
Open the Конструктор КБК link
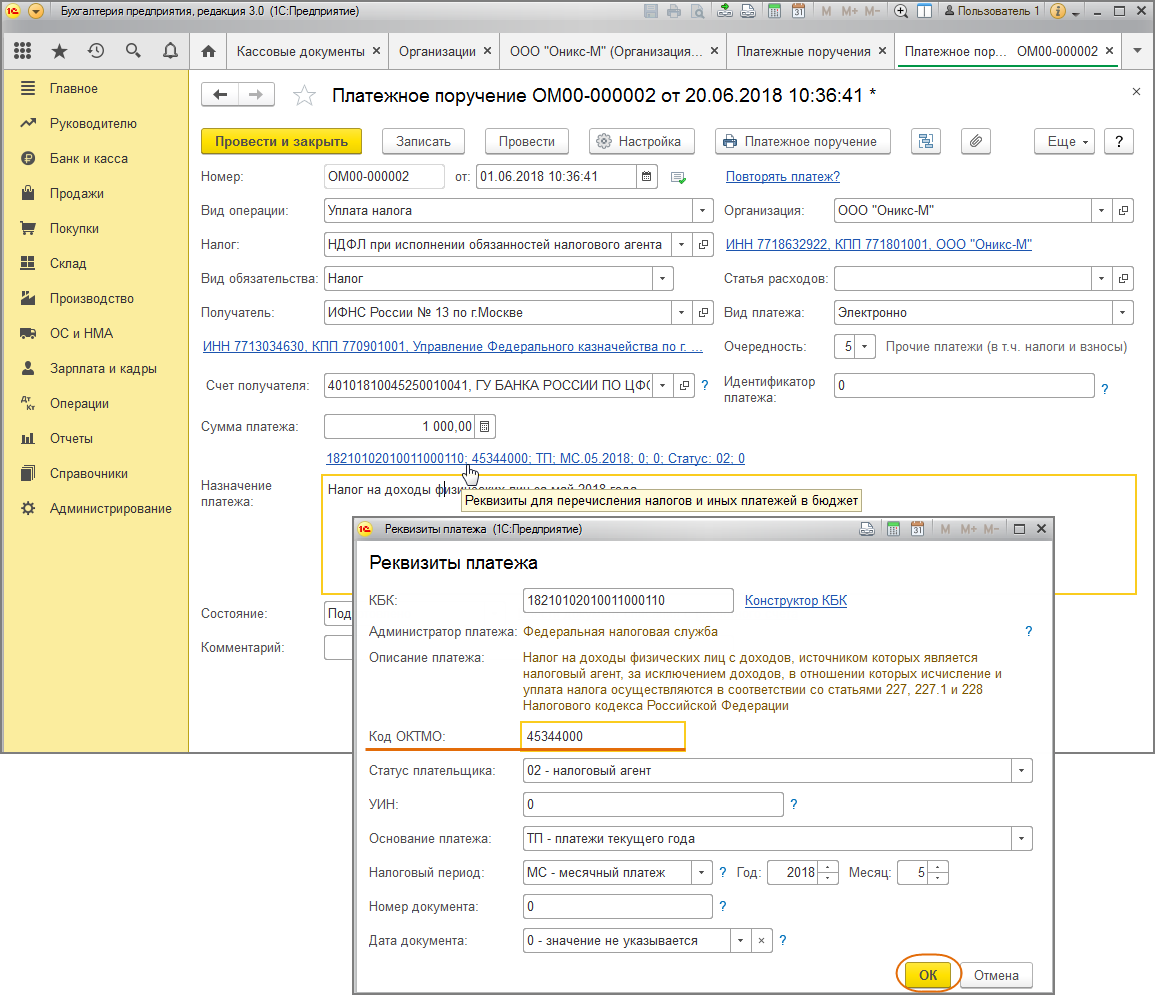tap(796, 600)
